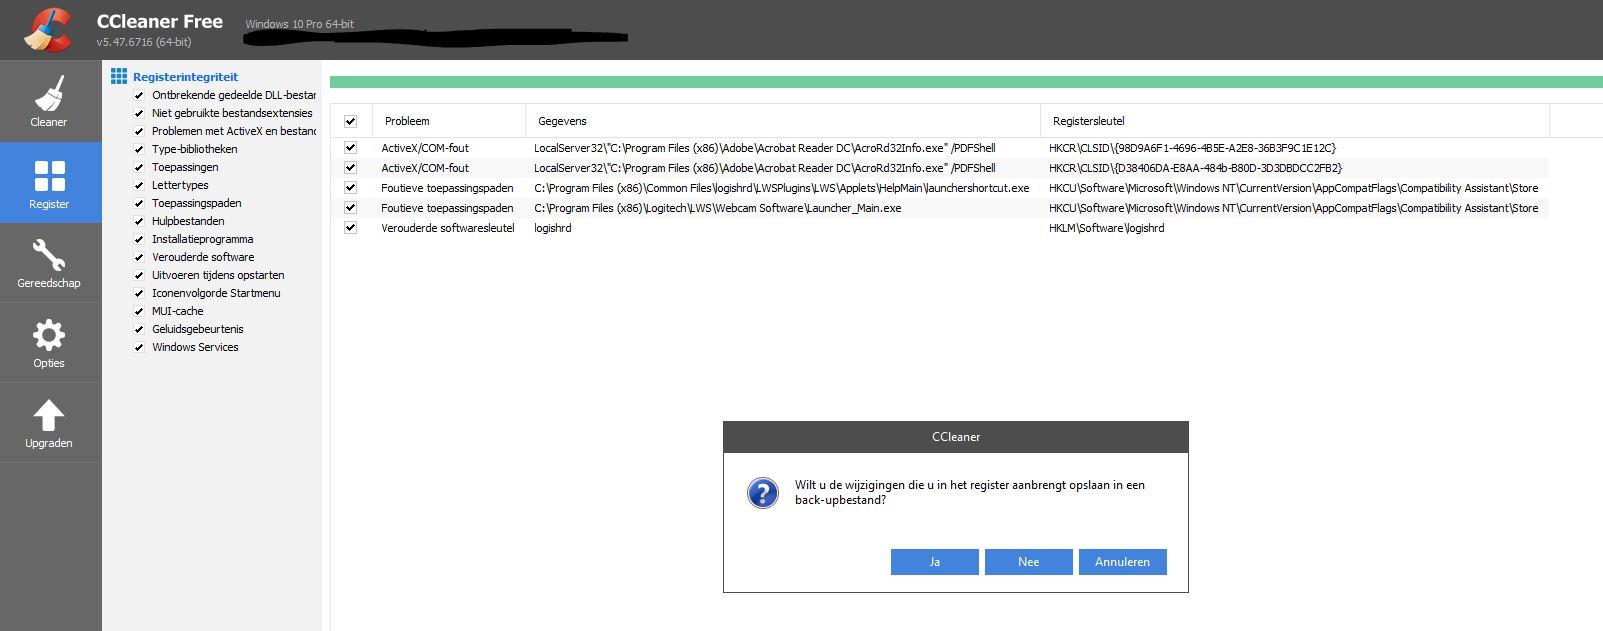Screen dimensions: 1603x631
Task: Uncheck the Verouderde softwaresleutel logishrd checkbox
Action: pyautogui.click(x=350, y=228)
